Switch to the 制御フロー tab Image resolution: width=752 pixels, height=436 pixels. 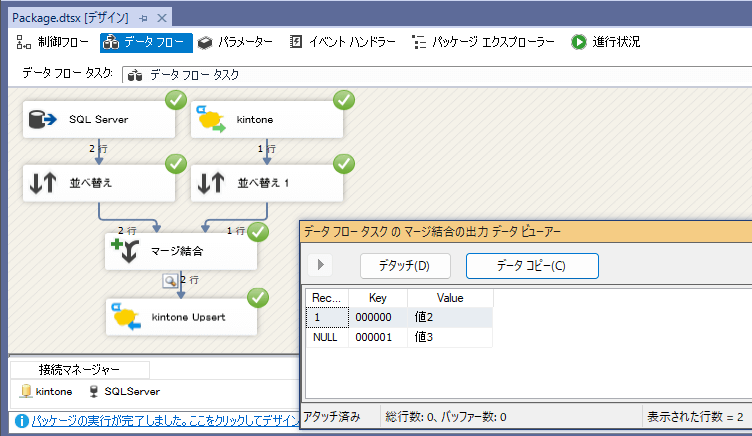pyautogui.click(x=52, y=42)
